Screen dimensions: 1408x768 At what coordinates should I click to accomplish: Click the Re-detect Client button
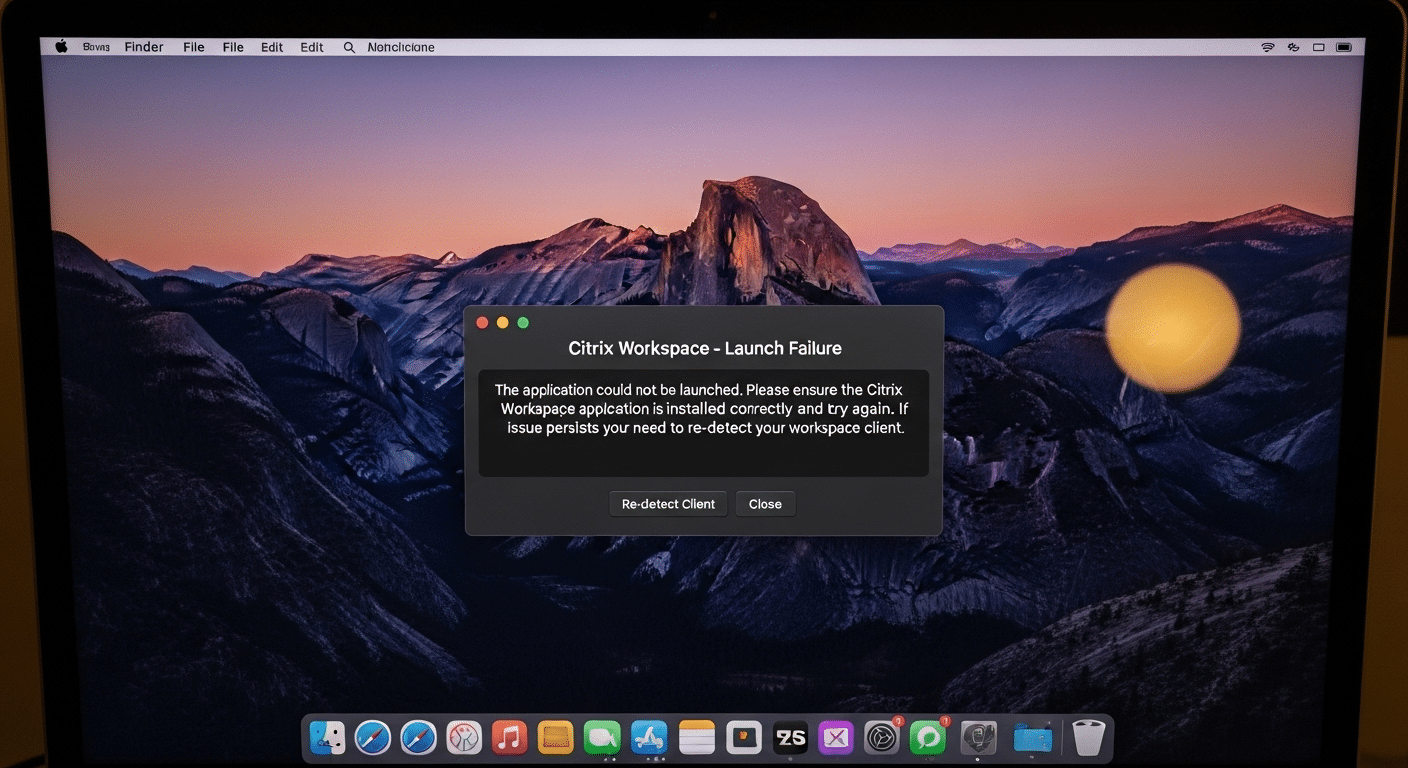(668, 503)
